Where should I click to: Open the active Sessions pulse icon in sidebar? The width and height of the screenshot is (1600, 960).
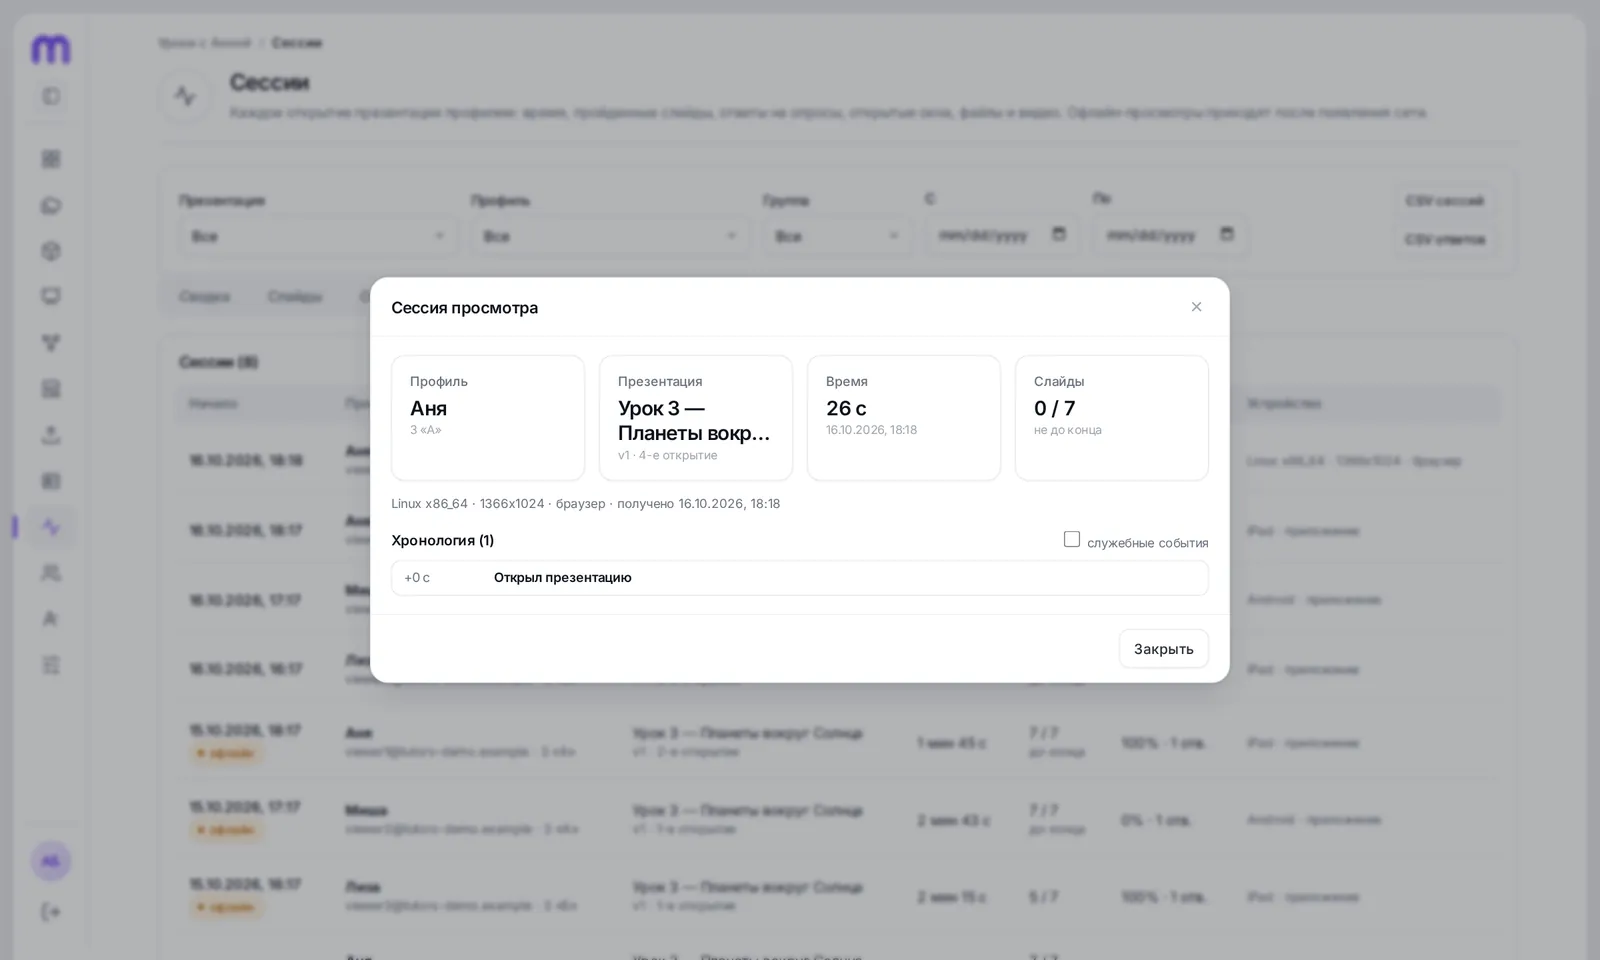click(51, 527)
